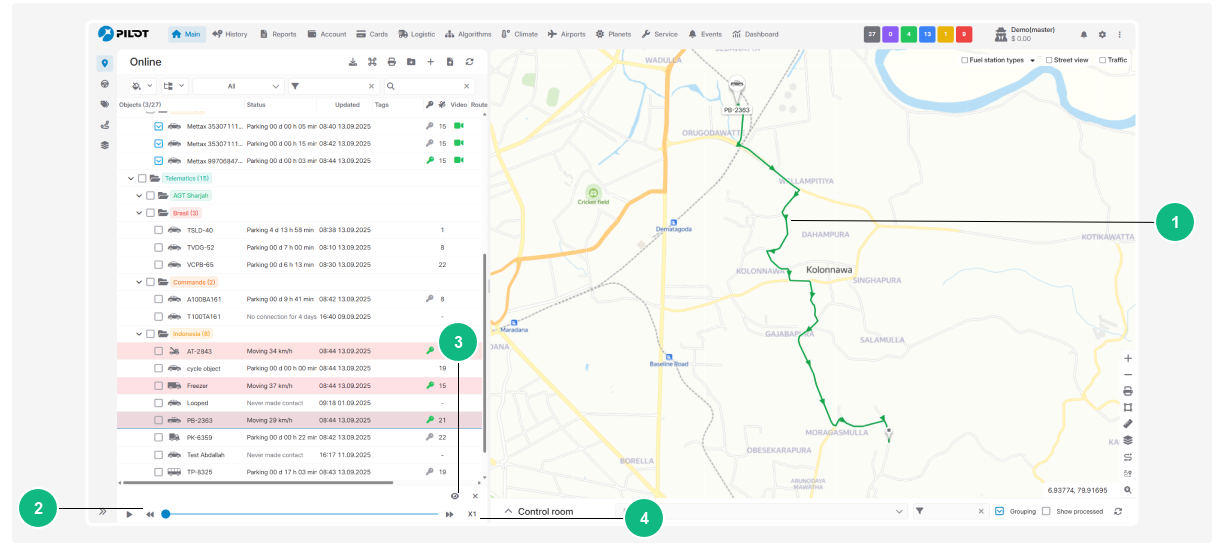Enable the Street view checkbox
1217x550 pixels.
pyautogui.click(x=1049, y=60)
